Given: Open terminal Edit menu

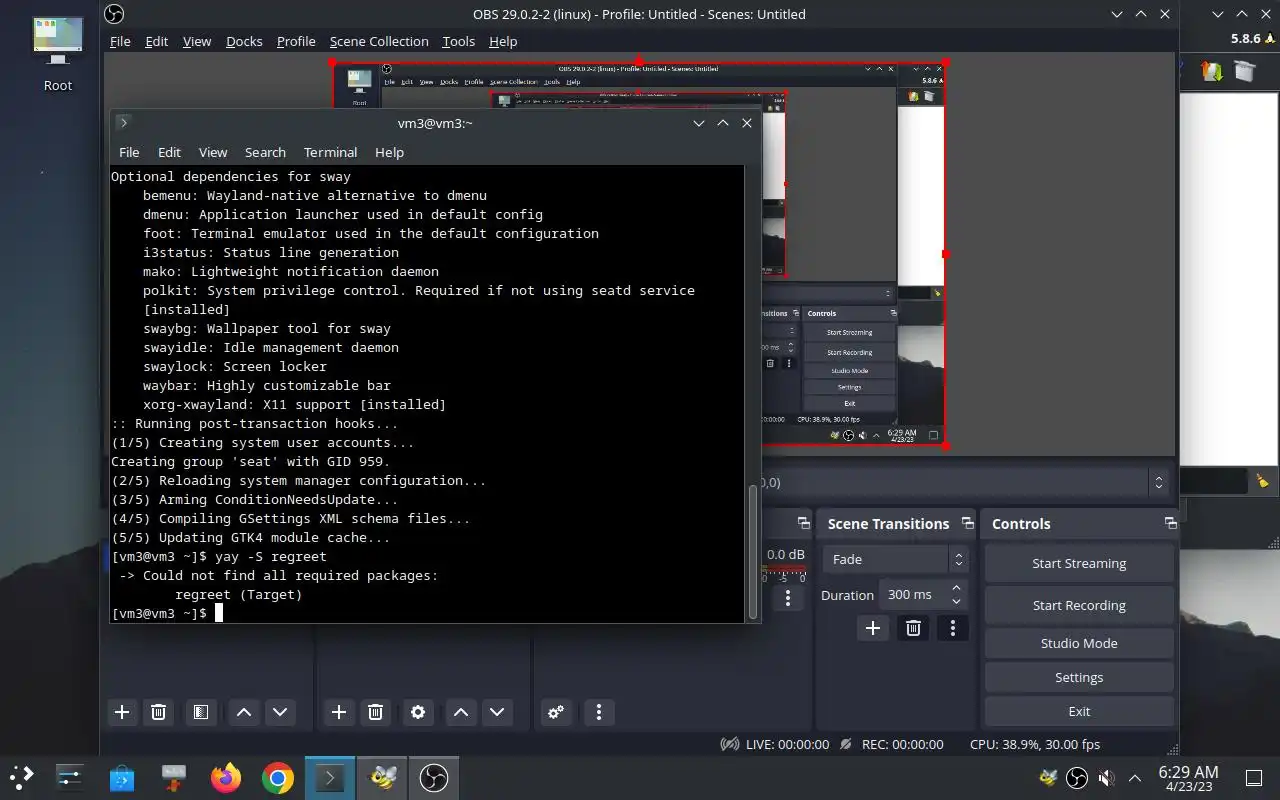Looking at the screenshot, I should click(x=169, y=152).
